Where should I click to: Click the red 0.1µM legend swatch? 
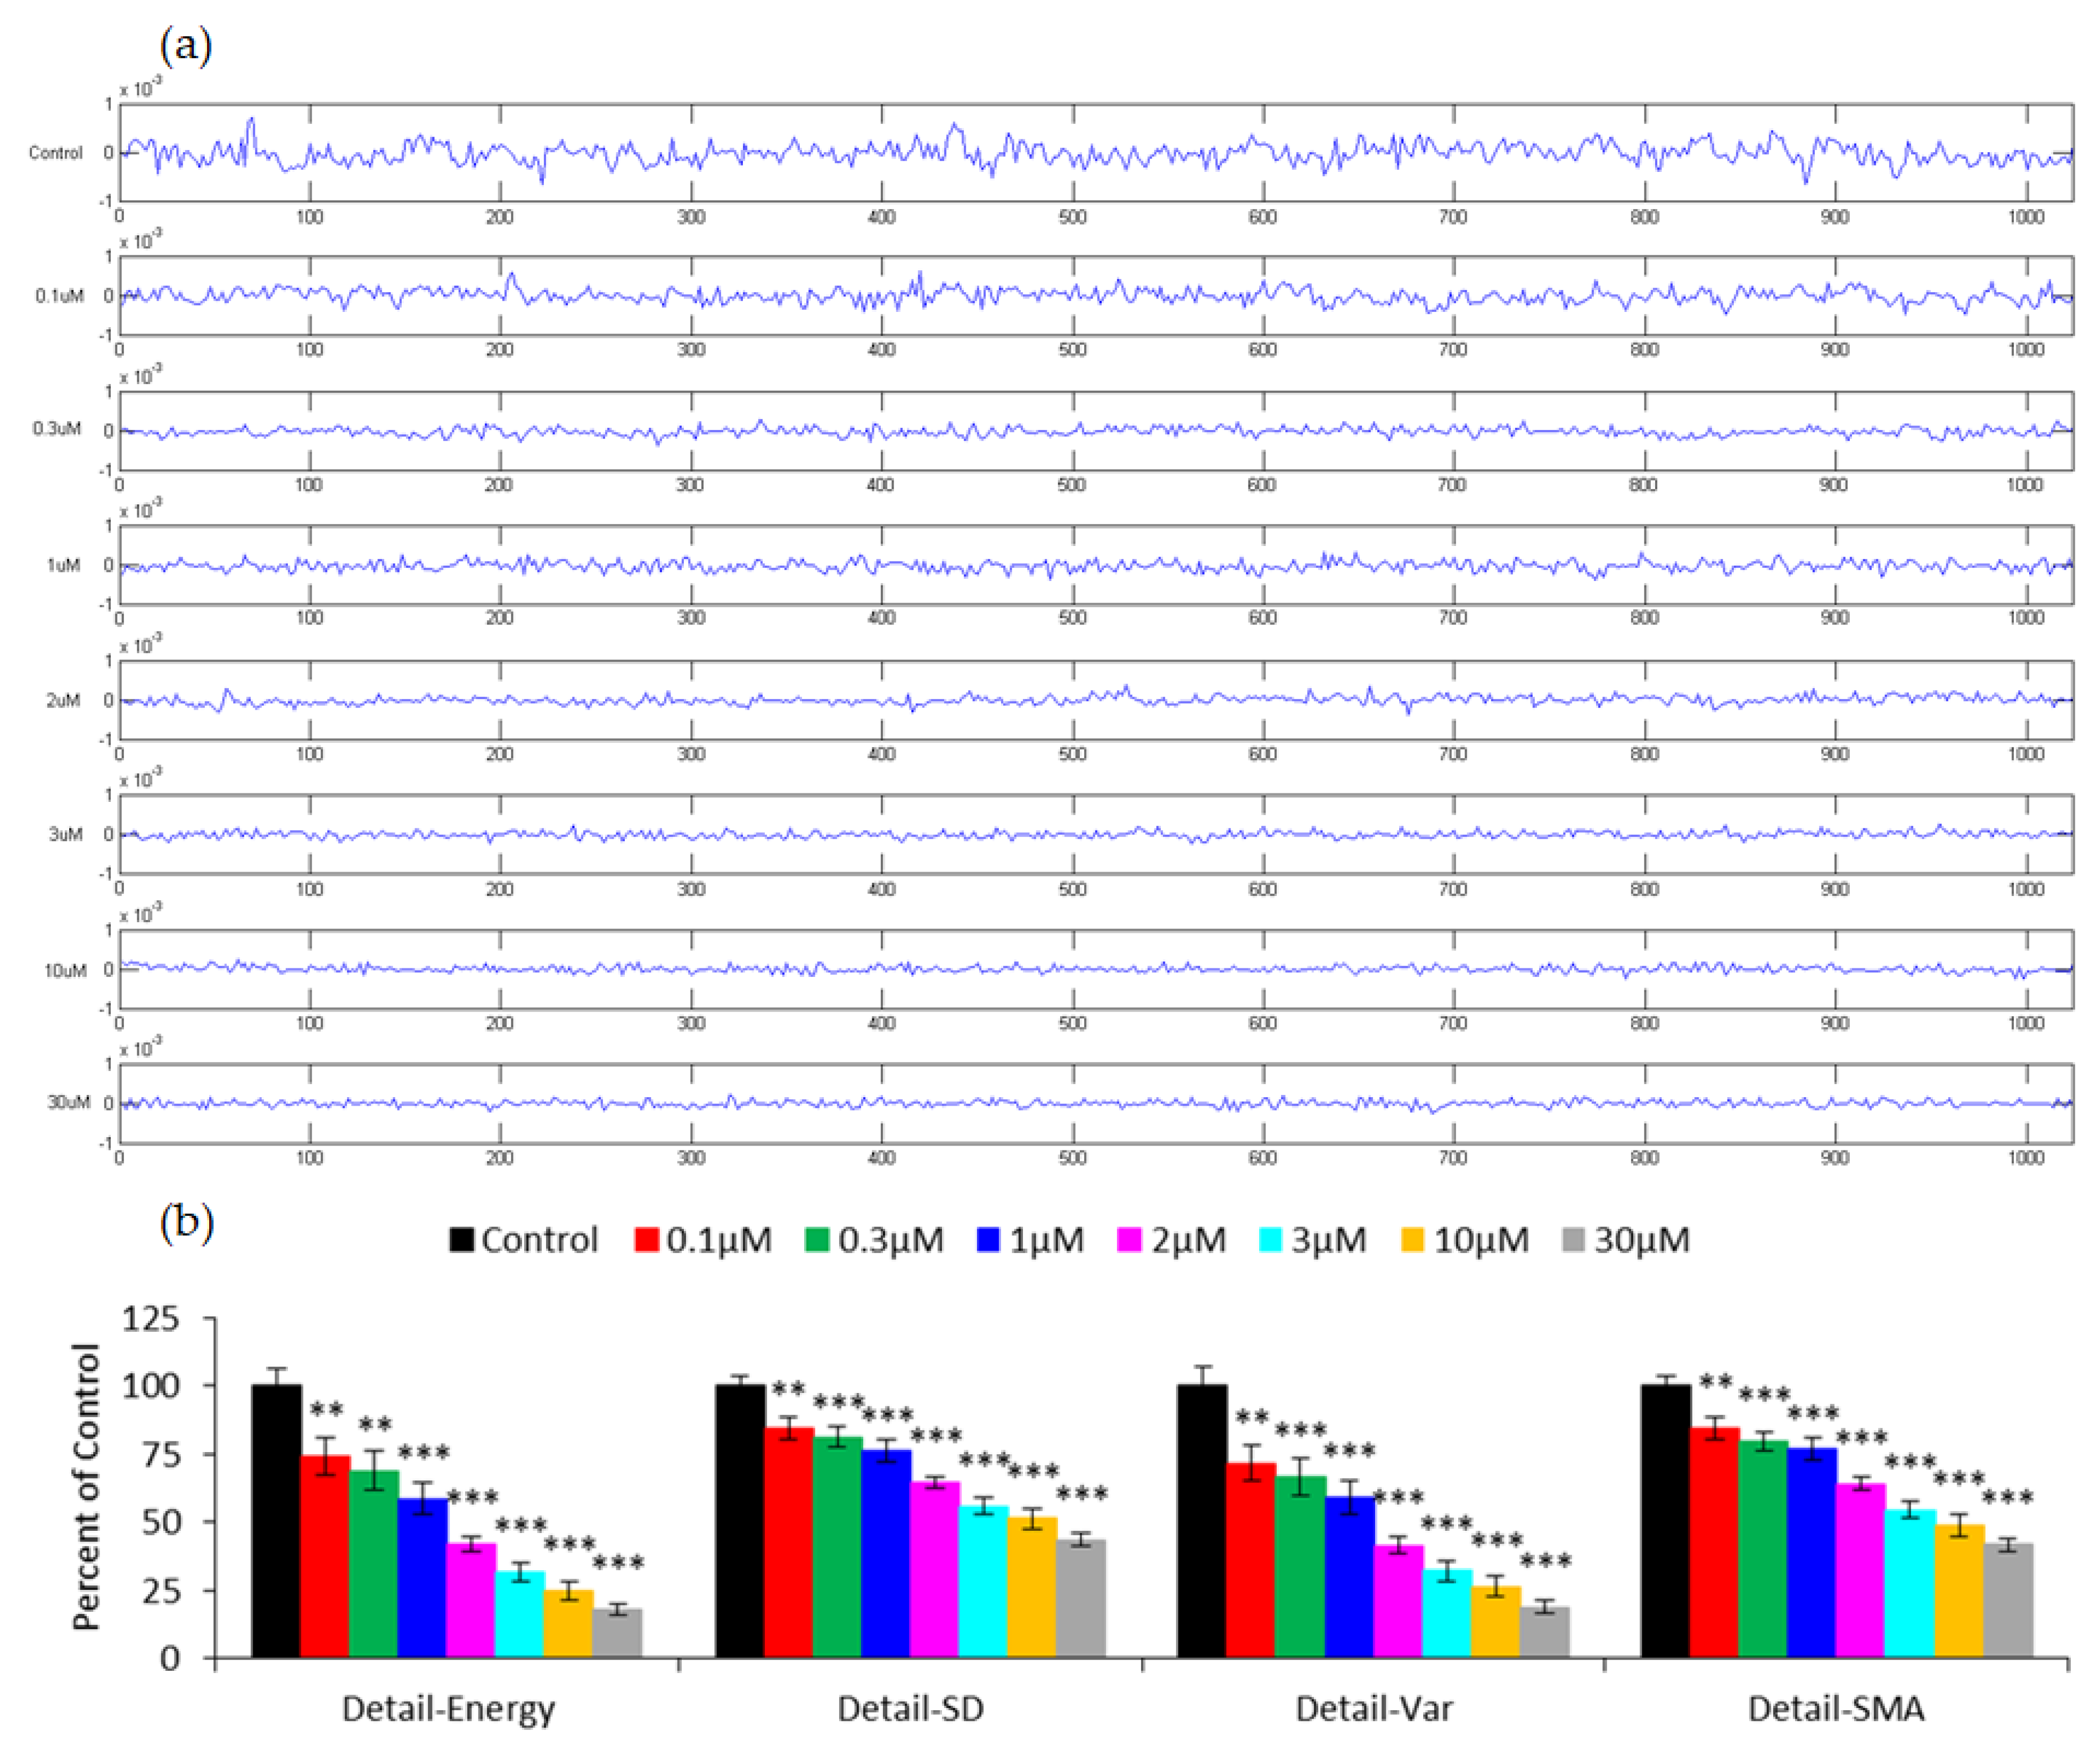tap(646, 1239)
